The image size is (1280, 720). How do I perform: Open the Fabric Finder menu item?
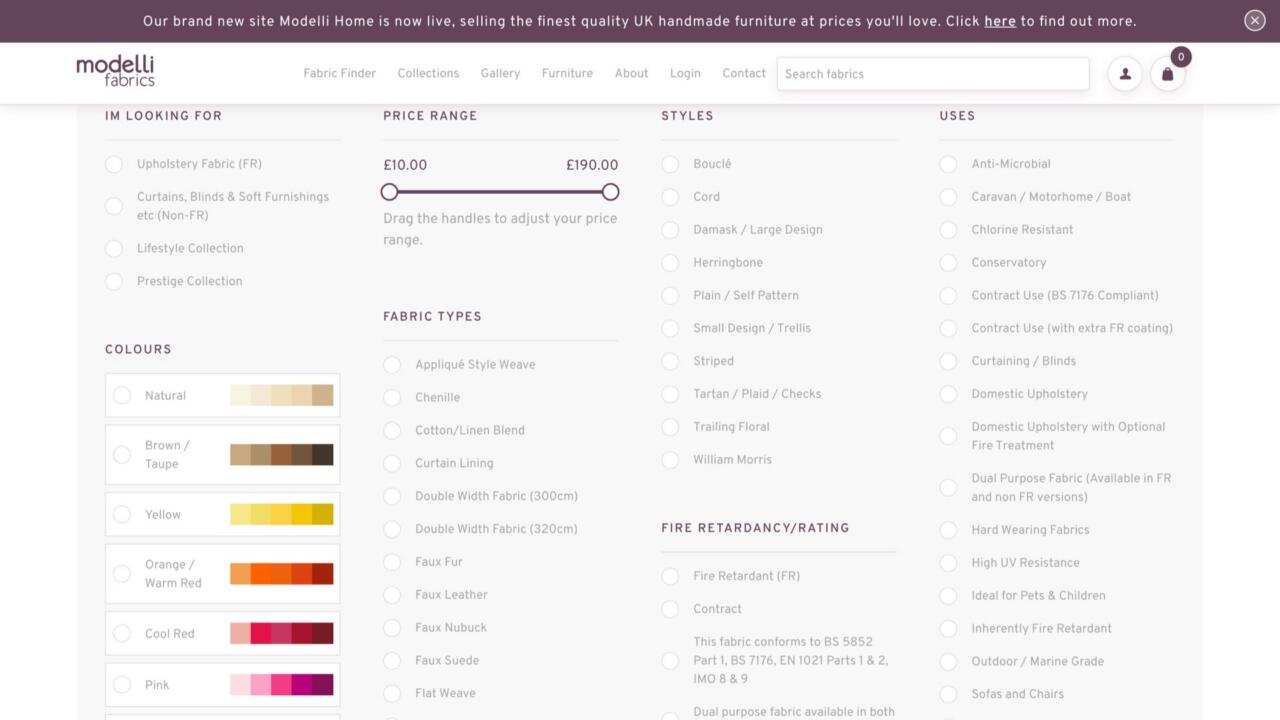340,73
